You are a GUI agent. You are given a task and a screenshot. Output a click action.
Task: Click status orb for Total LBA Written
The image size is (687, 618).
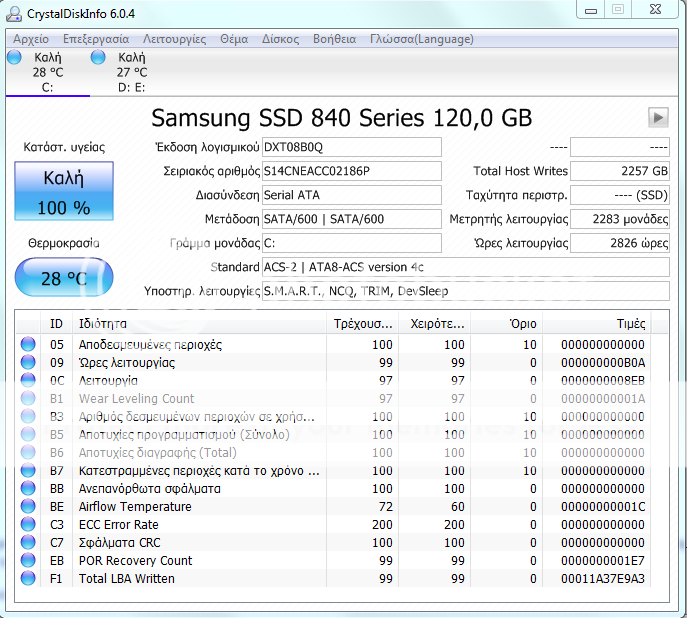point(28,579)
